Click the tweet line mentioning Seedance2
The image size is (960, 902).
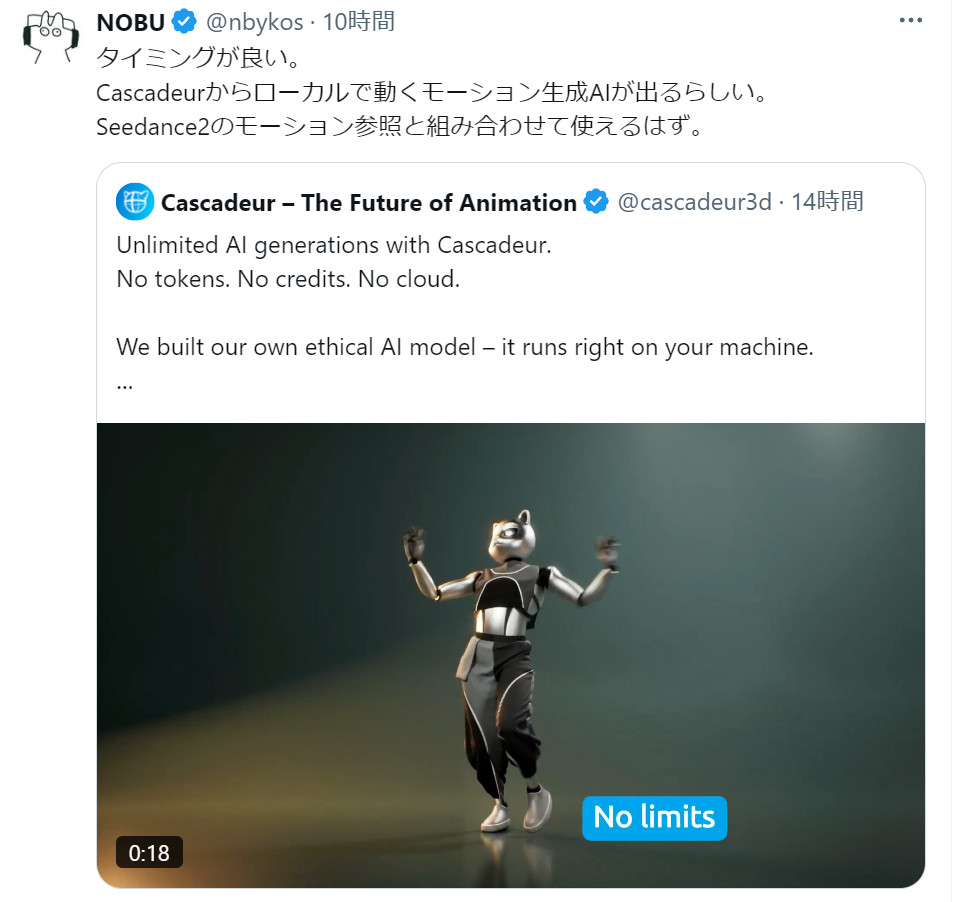tap(400, 127)
